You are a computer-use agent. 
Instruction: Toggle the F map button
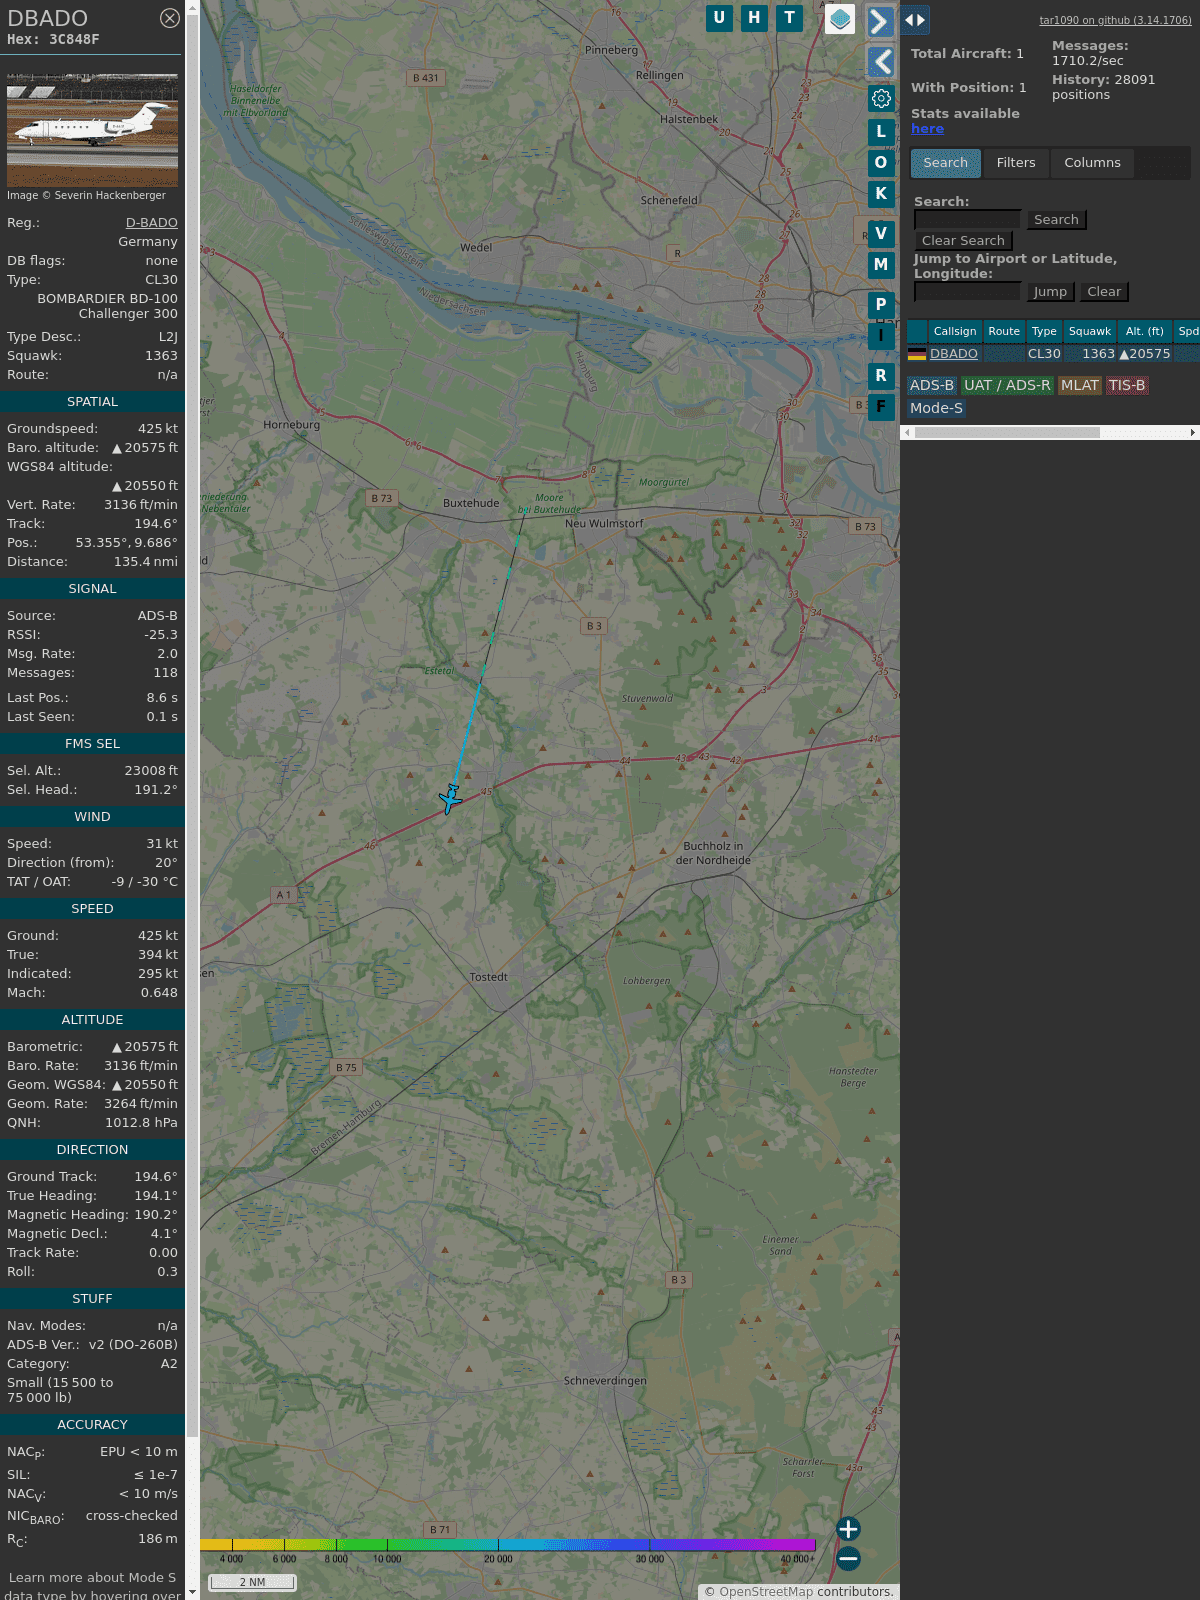(x=881, y=407)
